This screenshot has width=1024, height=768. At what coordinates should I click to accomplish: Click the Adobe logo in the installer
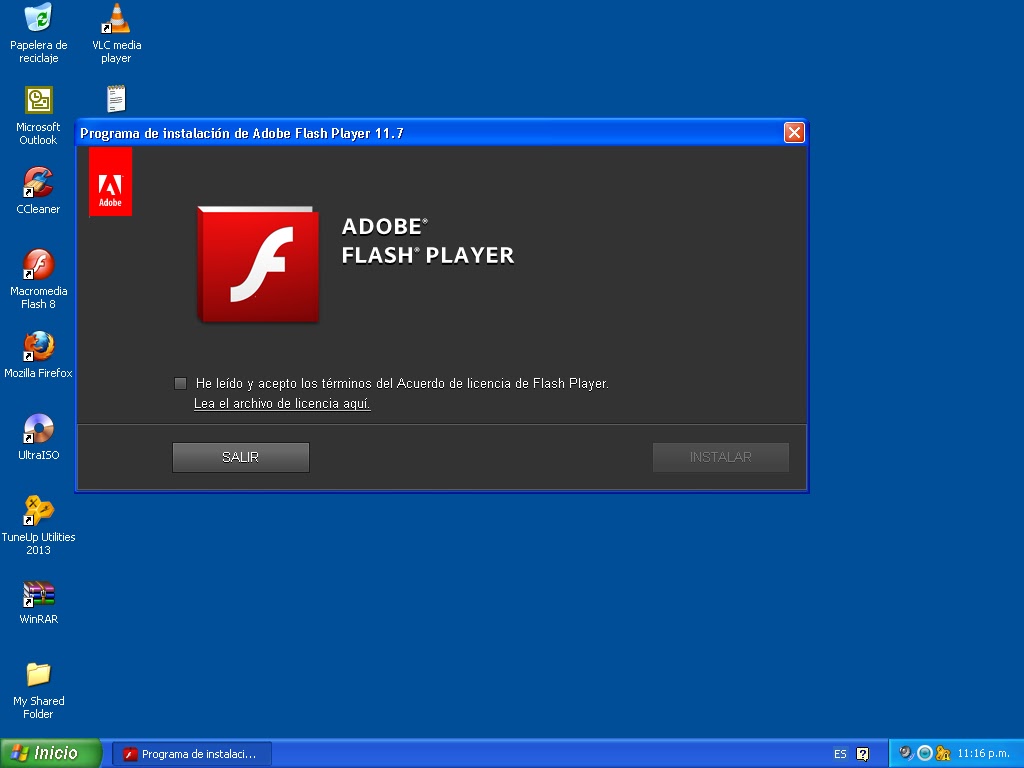(110, 182)
